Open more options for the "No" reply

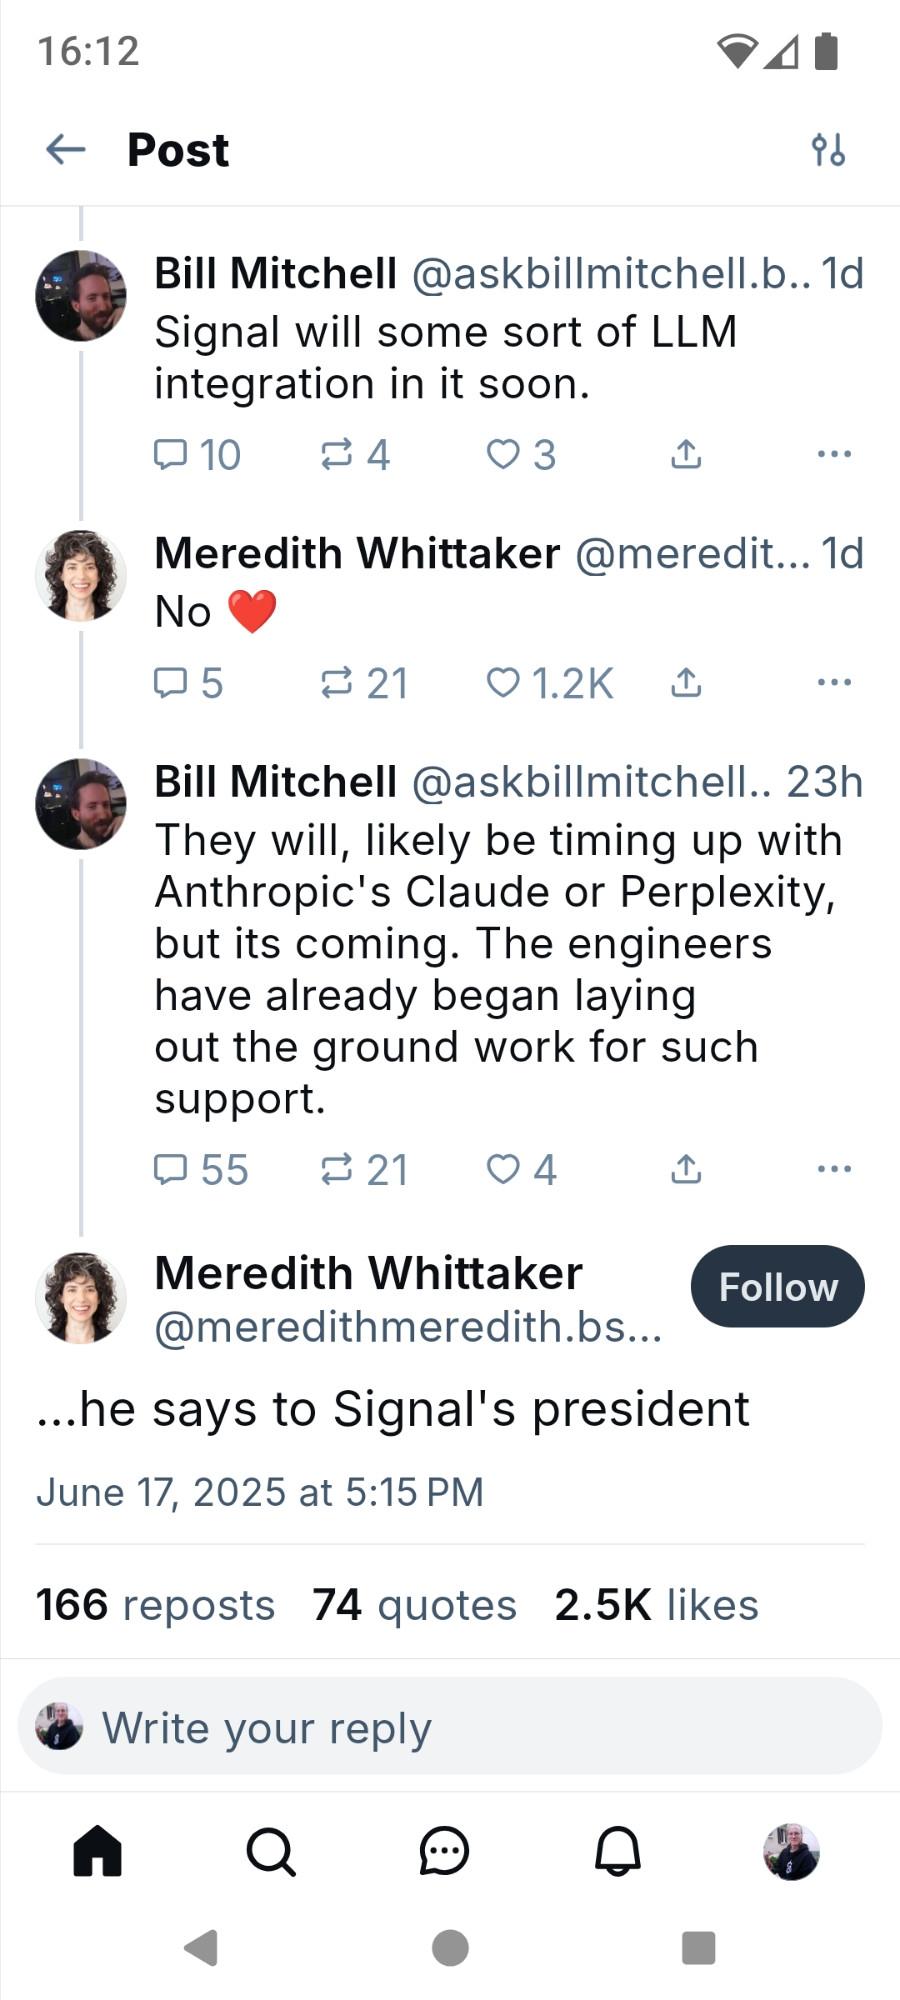834,683
